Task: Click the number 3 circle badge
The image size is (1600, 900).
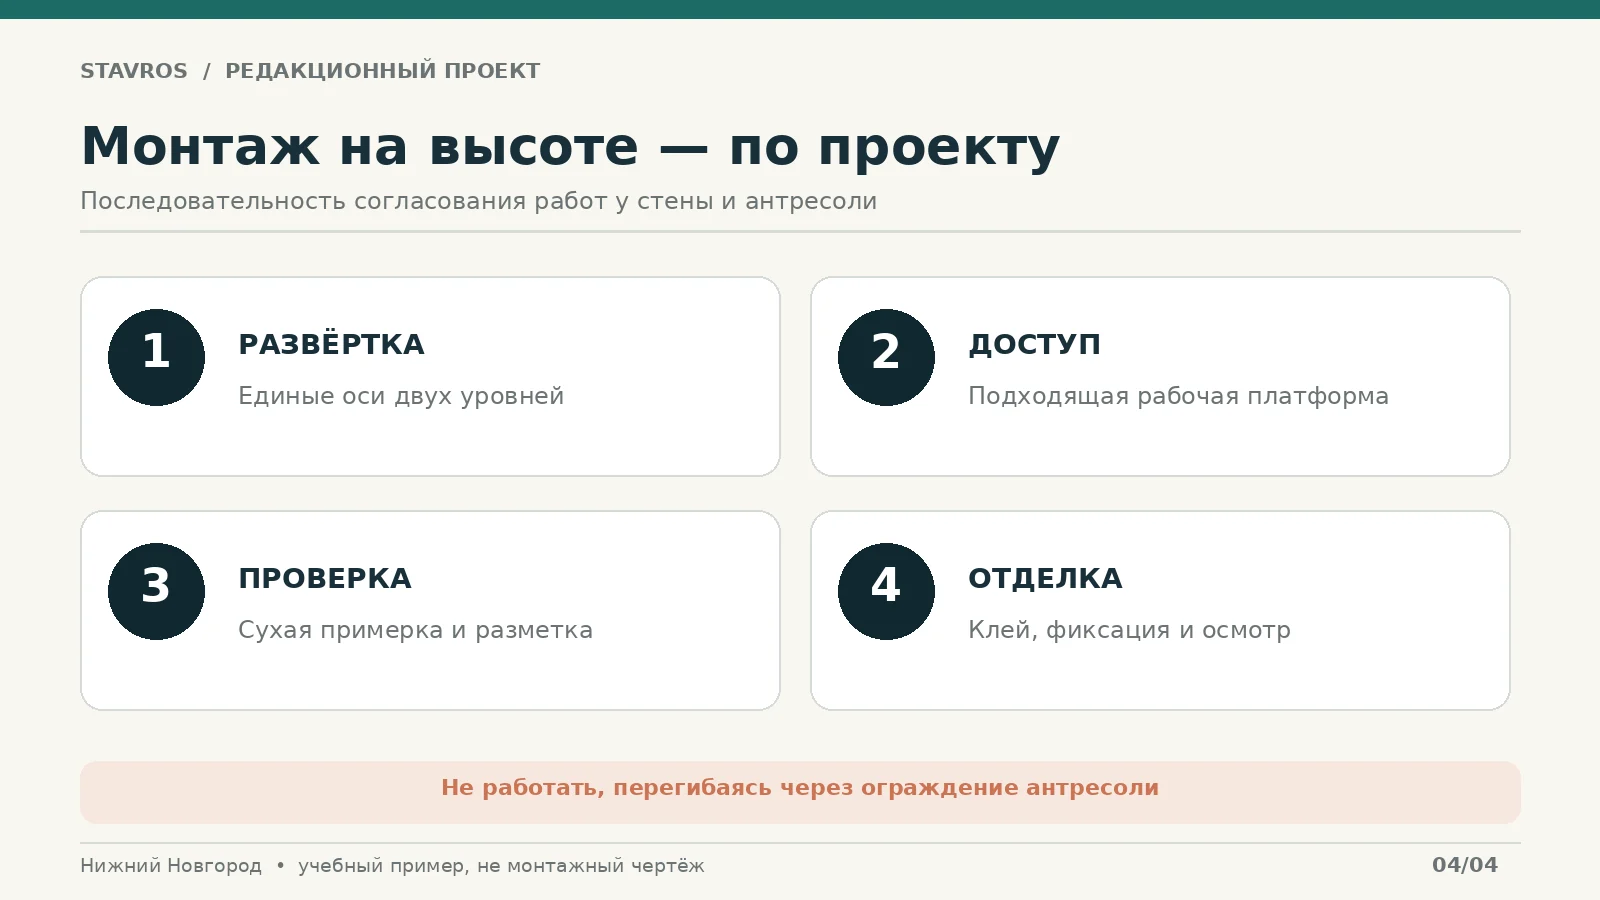Action: click(156, 591)
